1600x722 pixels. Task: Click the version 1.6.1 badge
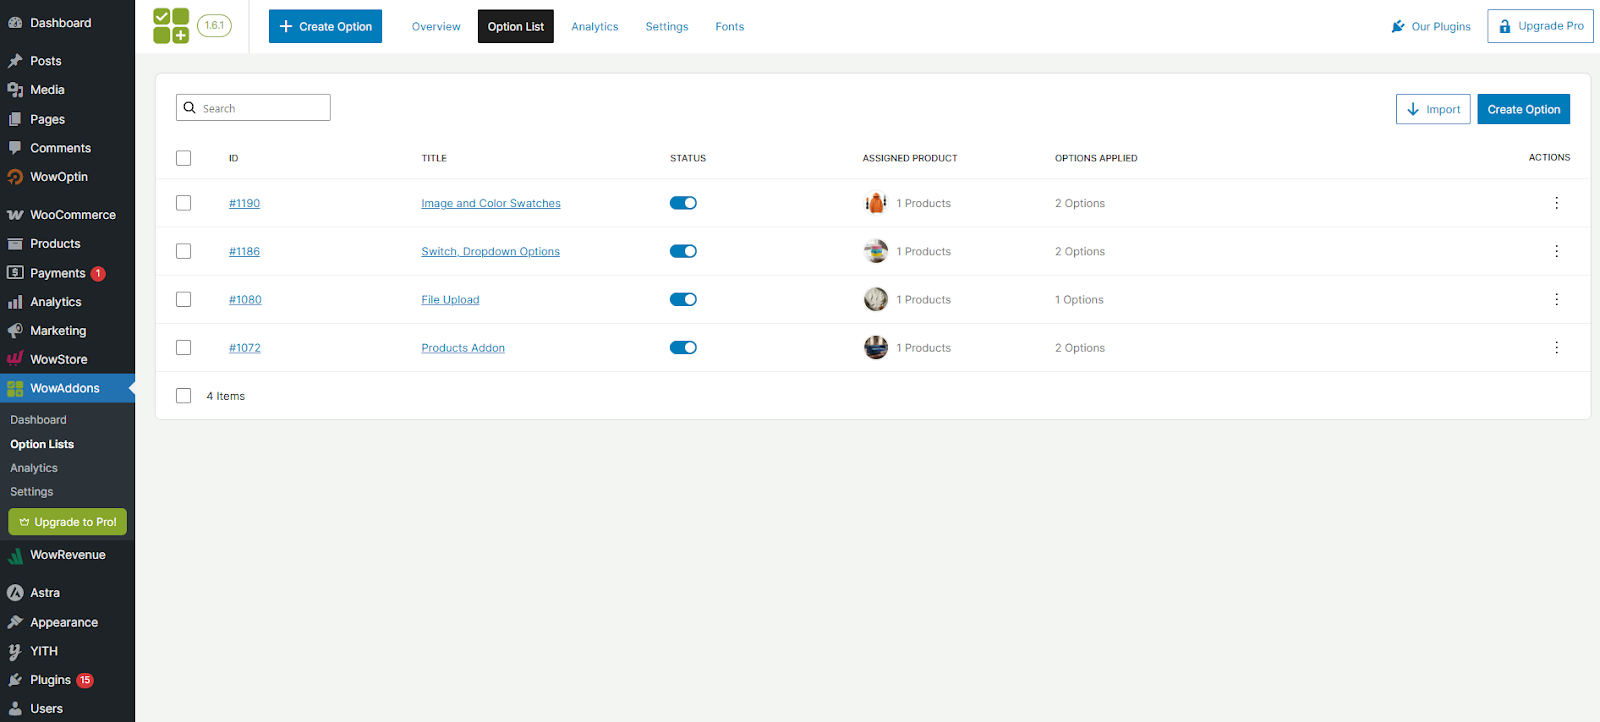point(214,26)
